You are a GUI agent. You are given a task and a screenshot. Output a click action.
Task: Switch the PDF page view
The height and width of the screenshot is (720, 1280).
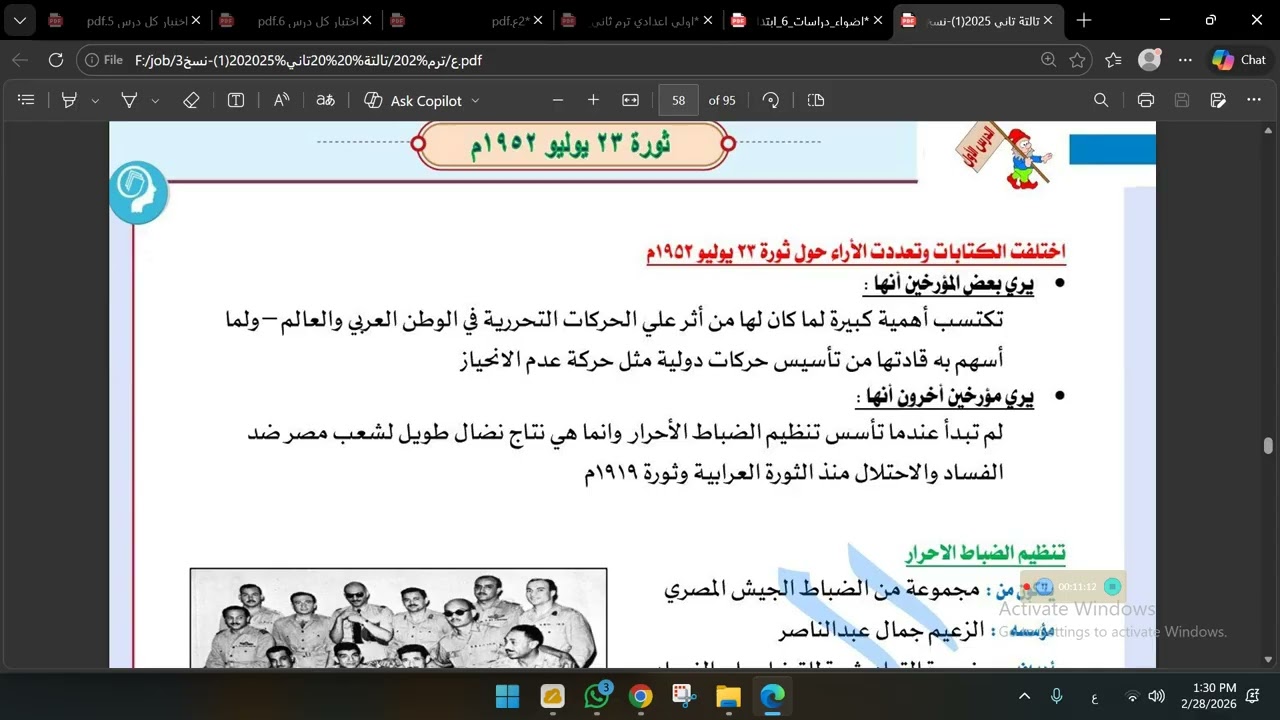coord(816,100)
